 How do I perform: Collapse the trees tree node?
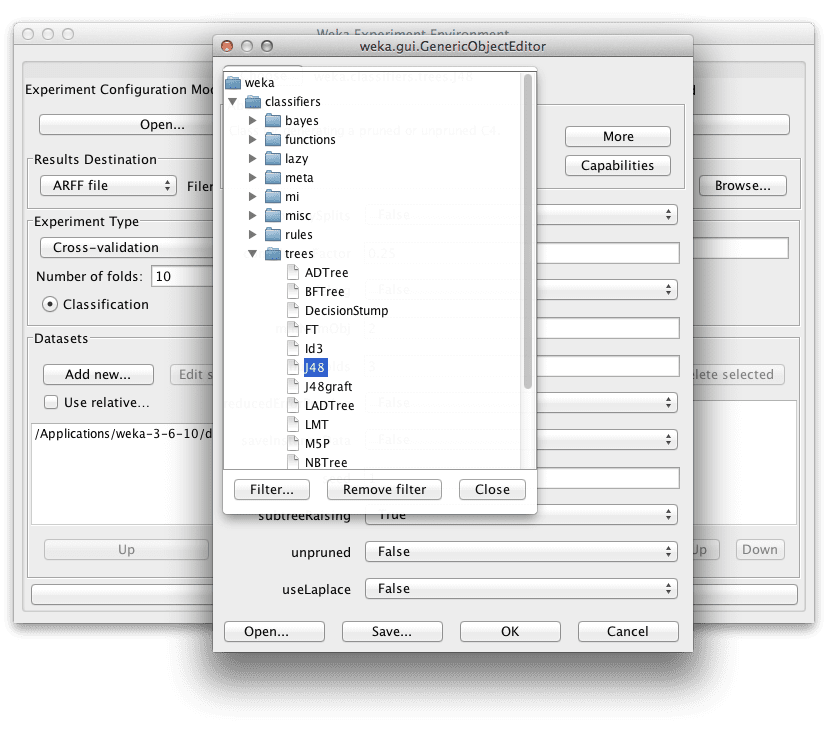pos(252,254)
